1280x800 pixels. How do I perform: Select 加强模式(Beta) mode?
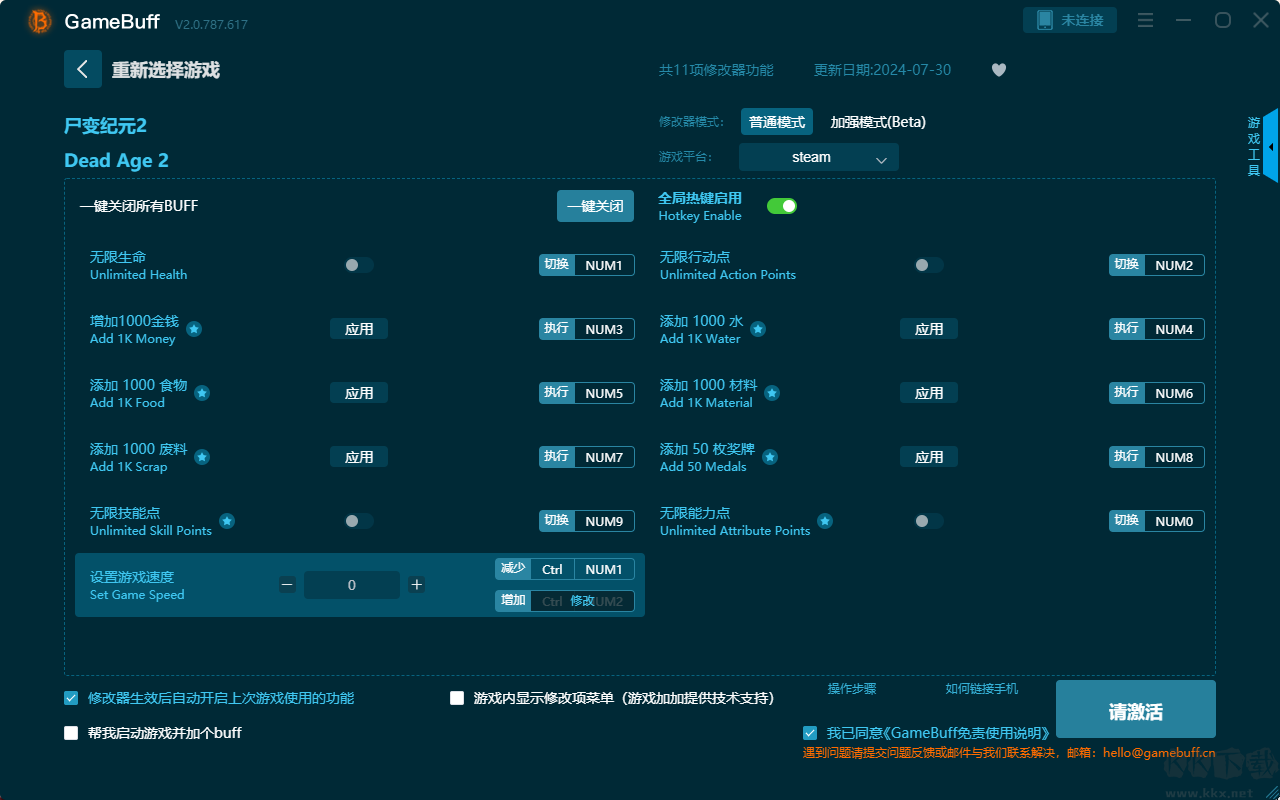tap(878, 122)
